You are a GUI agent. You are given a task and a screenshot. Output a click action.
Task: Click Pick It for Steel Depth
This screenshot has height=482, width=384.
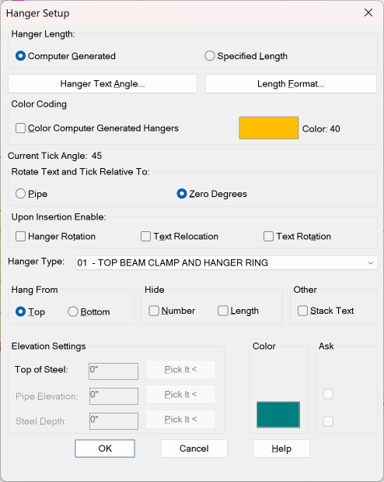[181, 419]
